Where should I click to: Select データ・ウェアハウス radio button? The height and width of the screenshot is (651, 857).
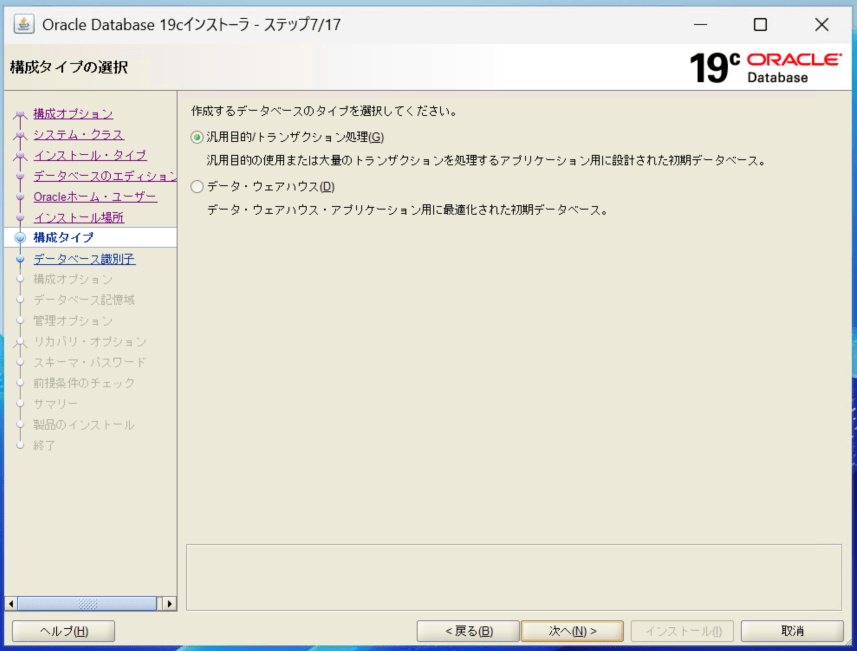(x=197, y=186)
